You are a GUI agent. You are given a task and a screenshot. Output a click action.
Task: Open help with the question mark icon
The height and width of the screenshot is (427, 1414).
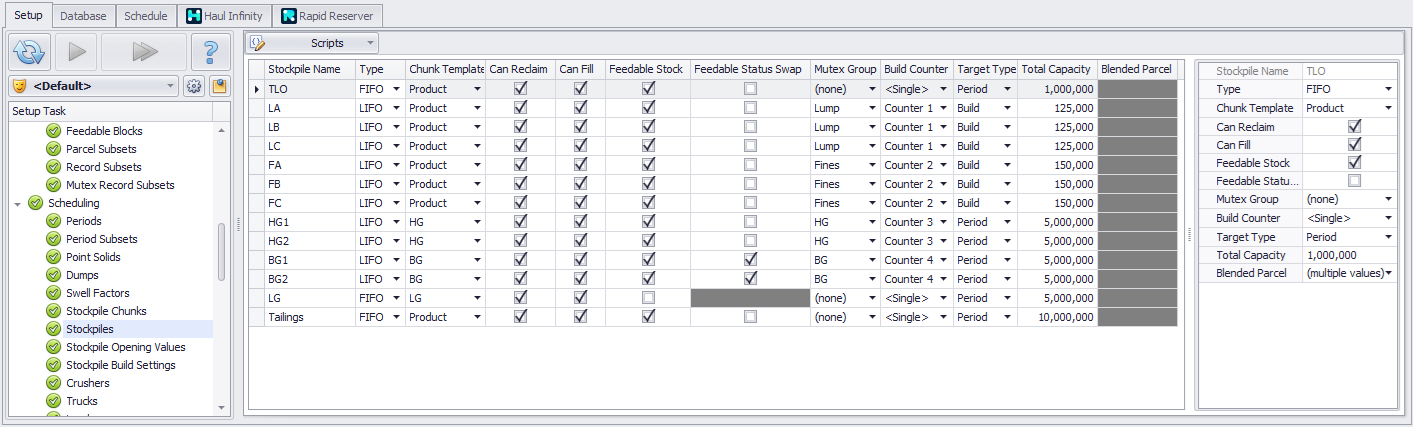tap(210, 52)
